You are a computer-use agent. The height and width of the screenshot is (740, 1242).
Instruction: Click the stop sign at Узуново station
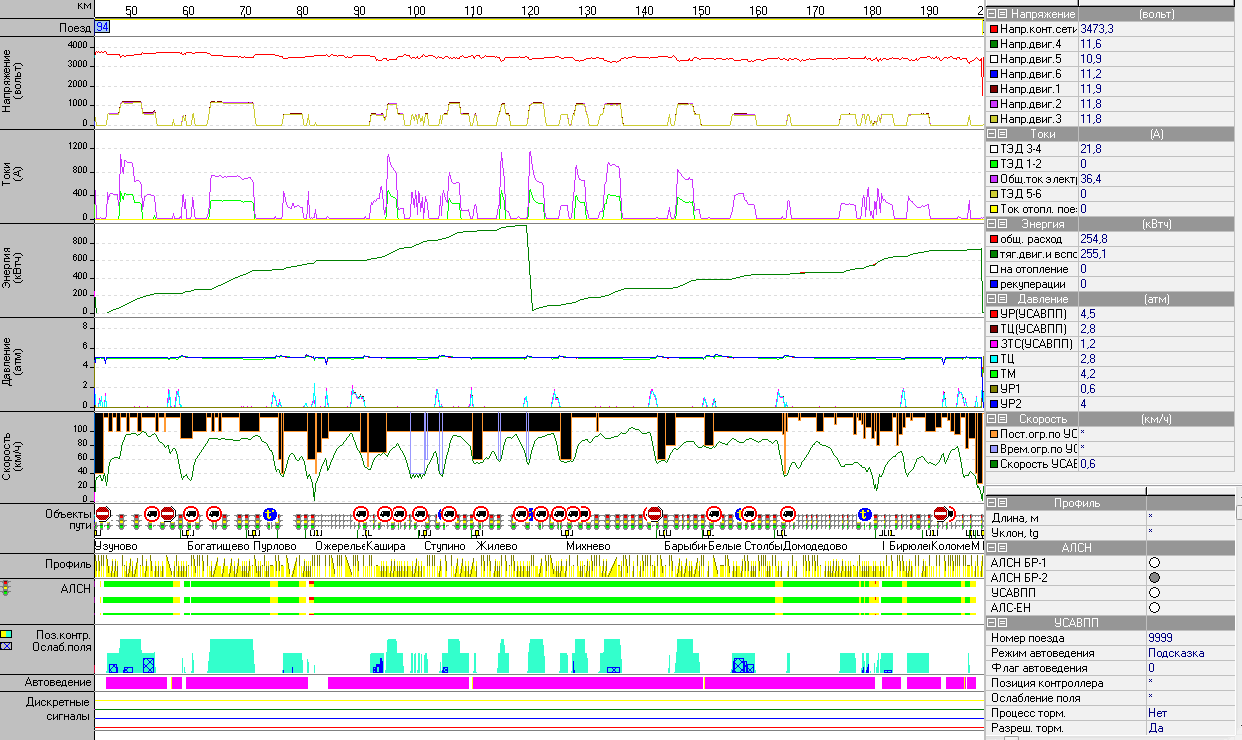103,514
